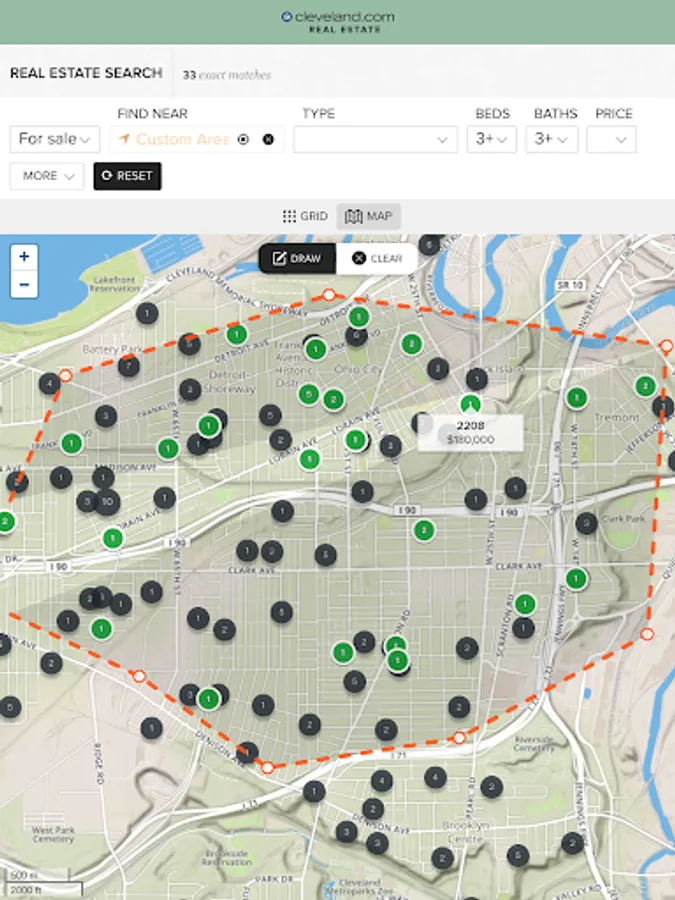Click dark marker near Lakefront Reservation

147,313
